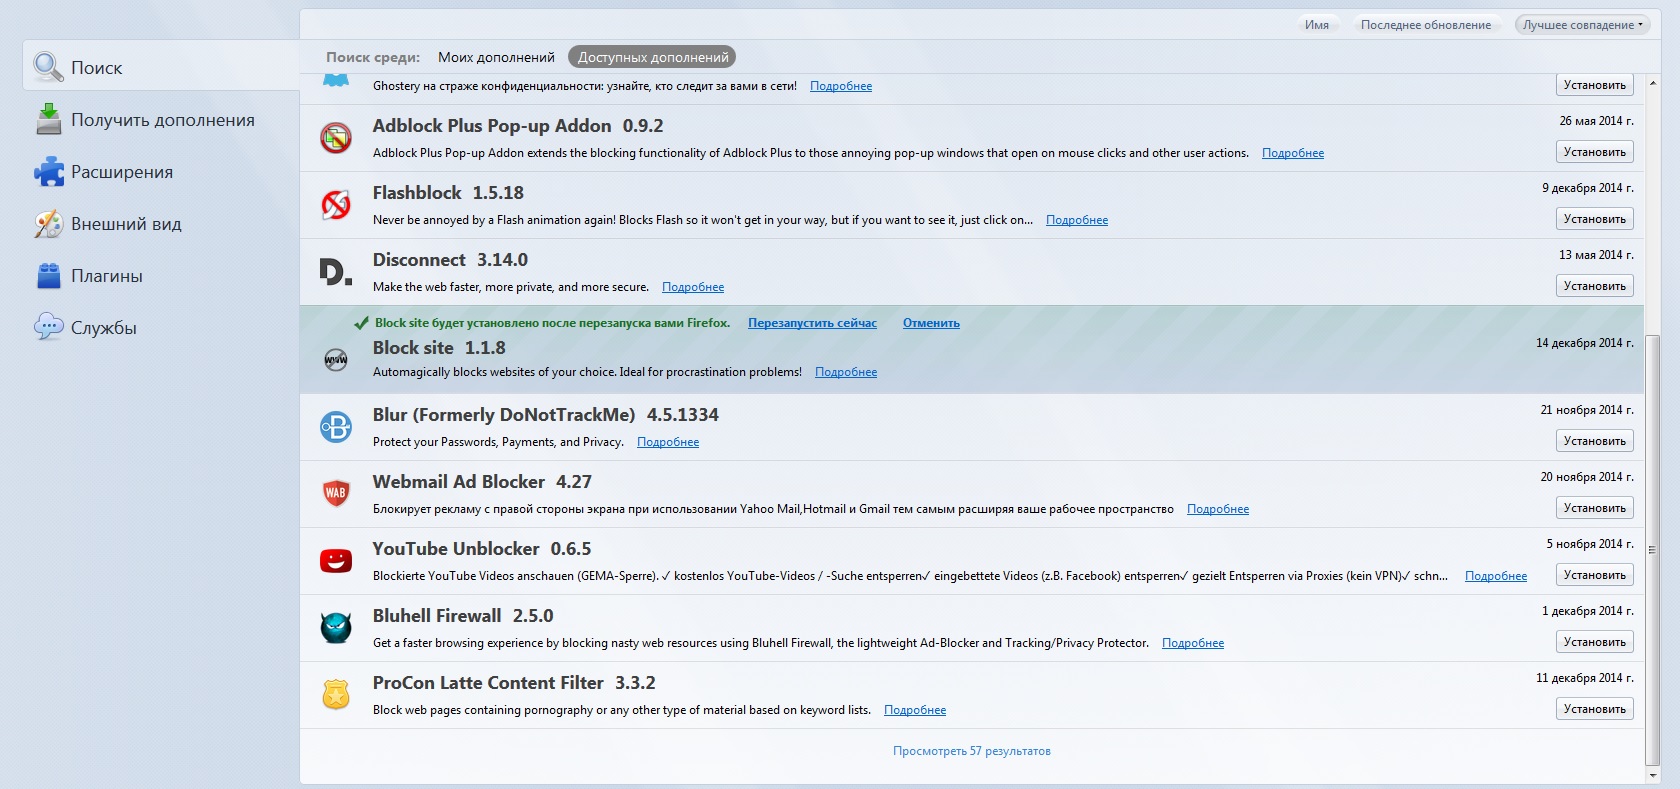Image resolution: width=1680 pixels, height=789 pixels.
Task: Install YouTube Unblocker
Action: [x=1595, y=575]
